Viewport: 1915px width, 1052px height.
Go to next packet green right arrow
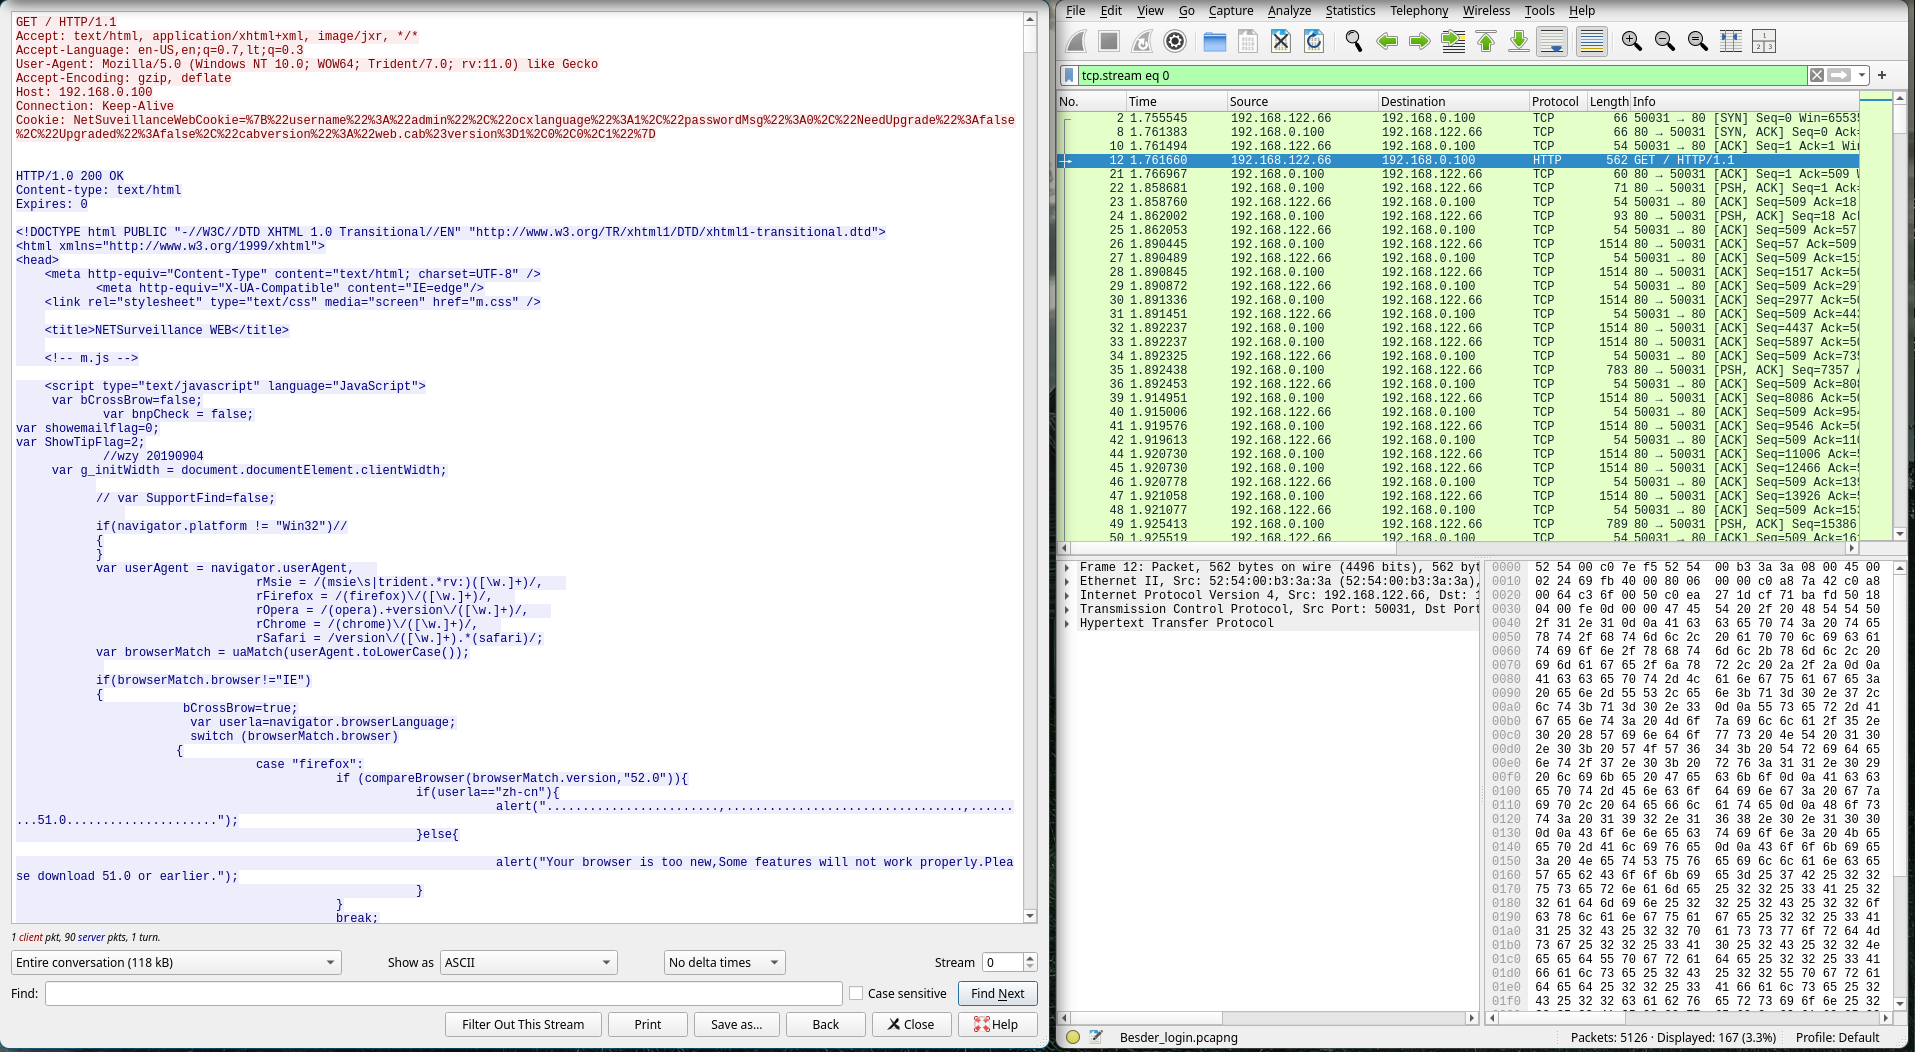coord(1420,41)
